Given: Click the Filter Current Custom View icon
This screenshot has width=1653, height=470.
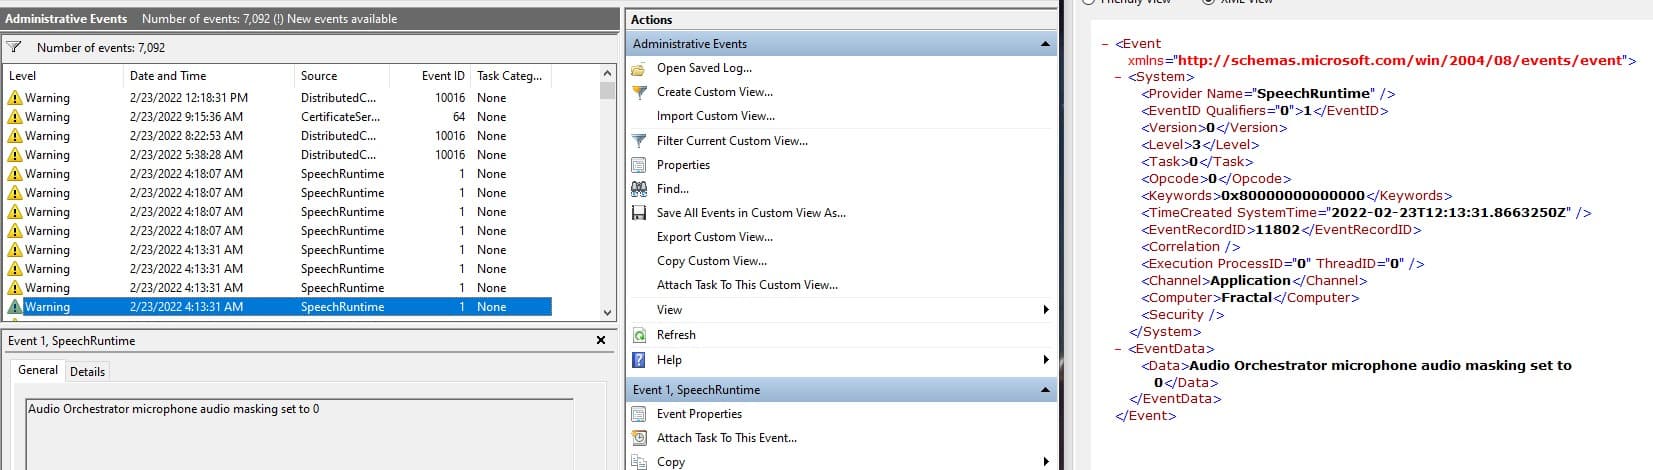Looking at the screenshot, I should tap(639, 141).
